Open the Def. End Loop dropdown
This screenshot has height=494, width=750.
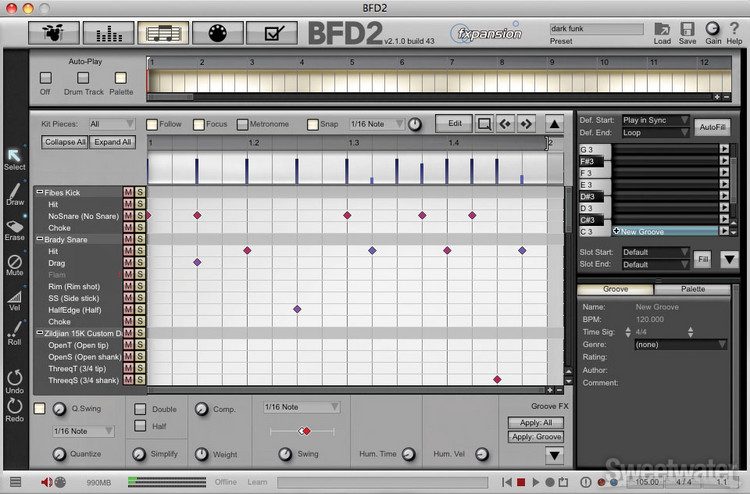(x=655, y=133)
